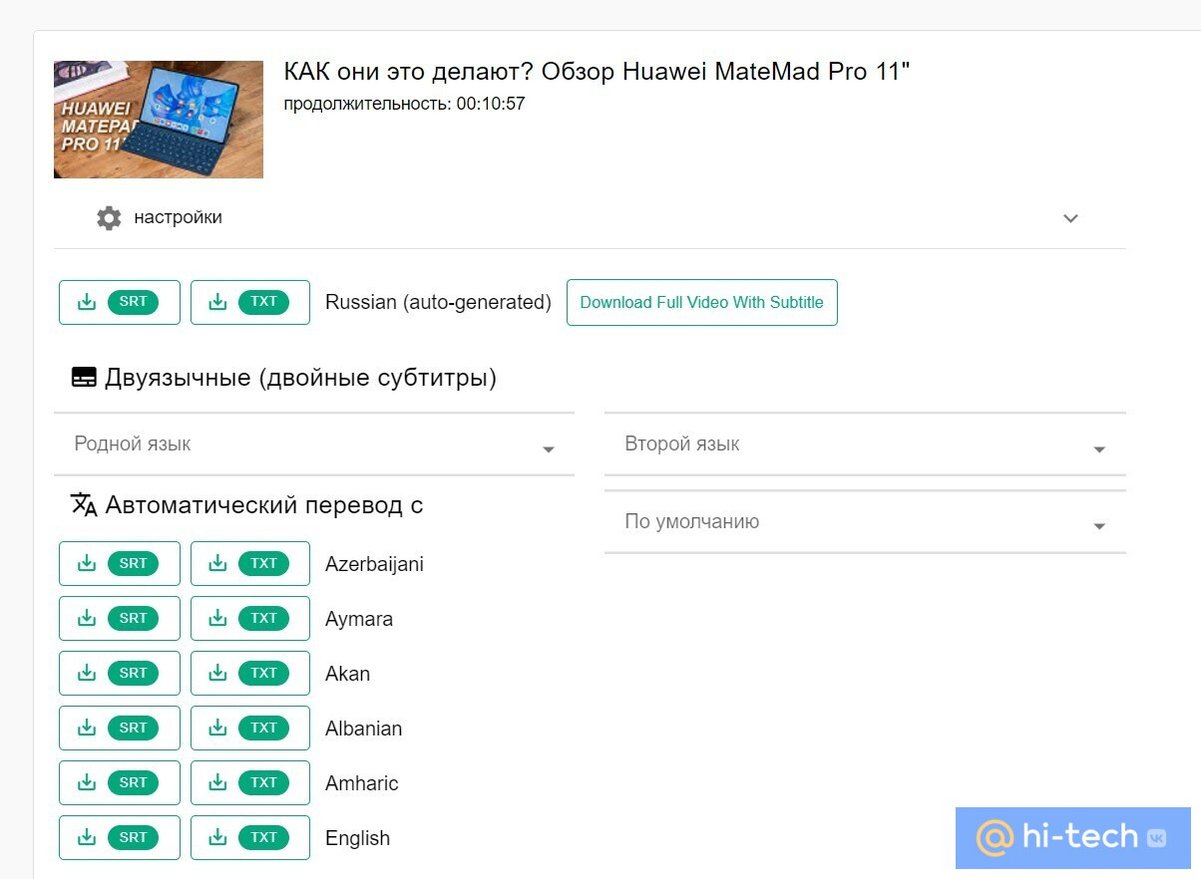Image resolution: width=1201 pixels, height=879 pixels.
Task: Download Albanian SRT subtitle file
Action: click(x=120, y=728)
